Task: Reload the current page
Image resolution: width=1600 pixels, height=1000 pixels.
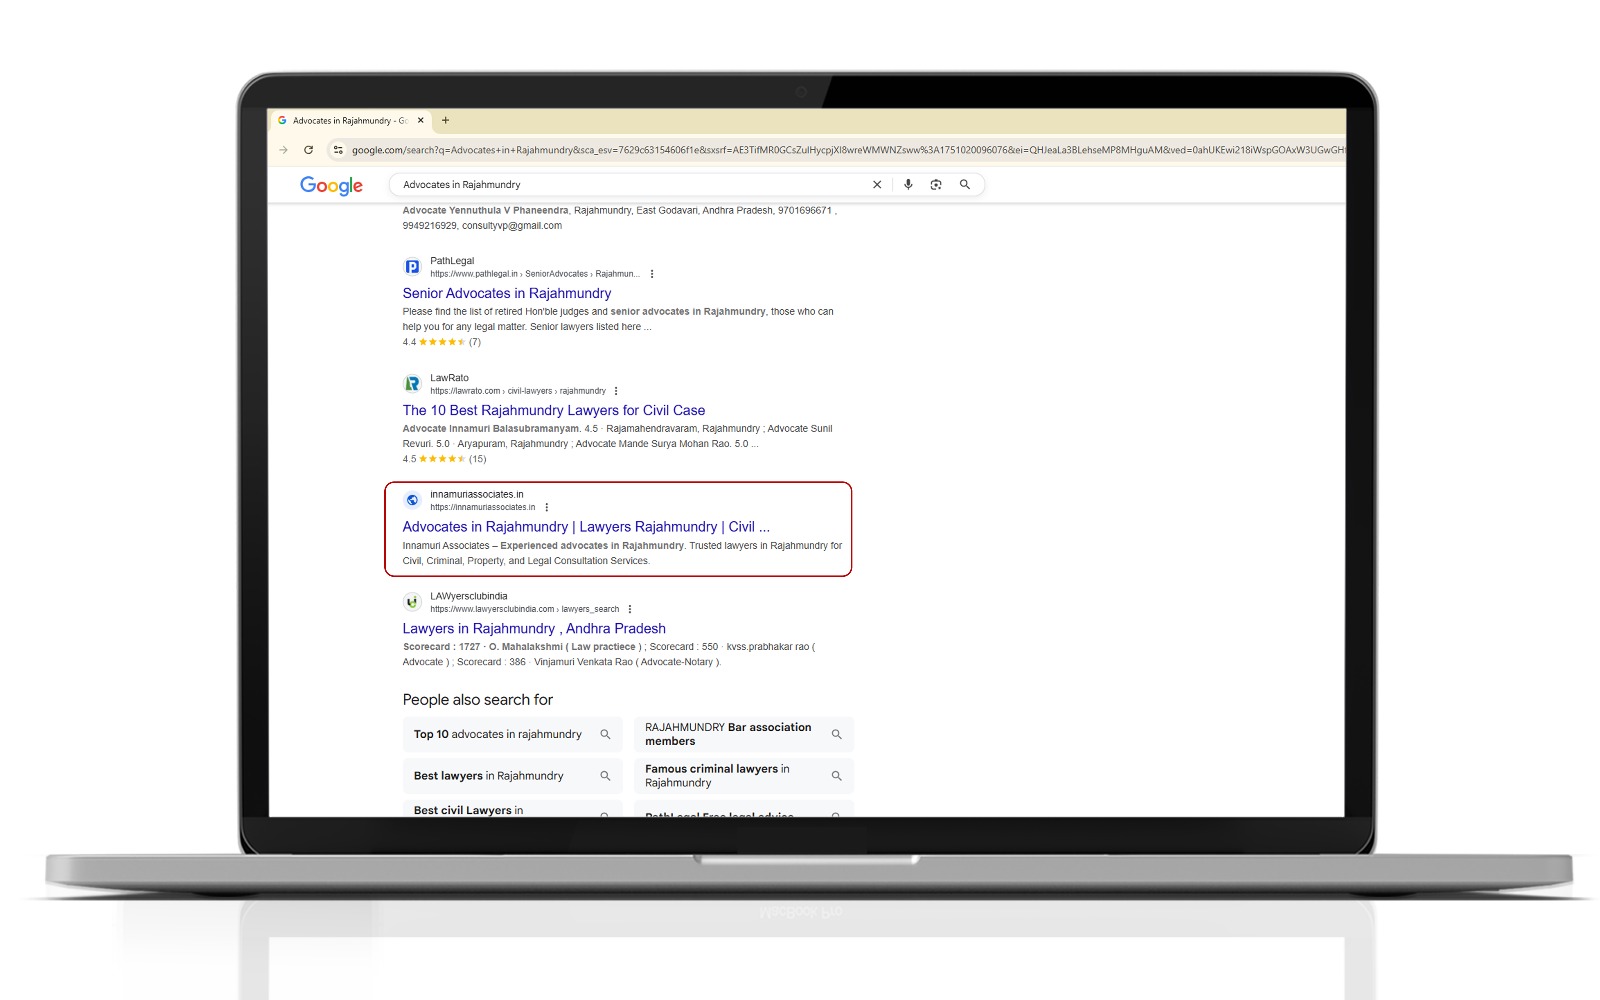Action: tap(308, 150)
